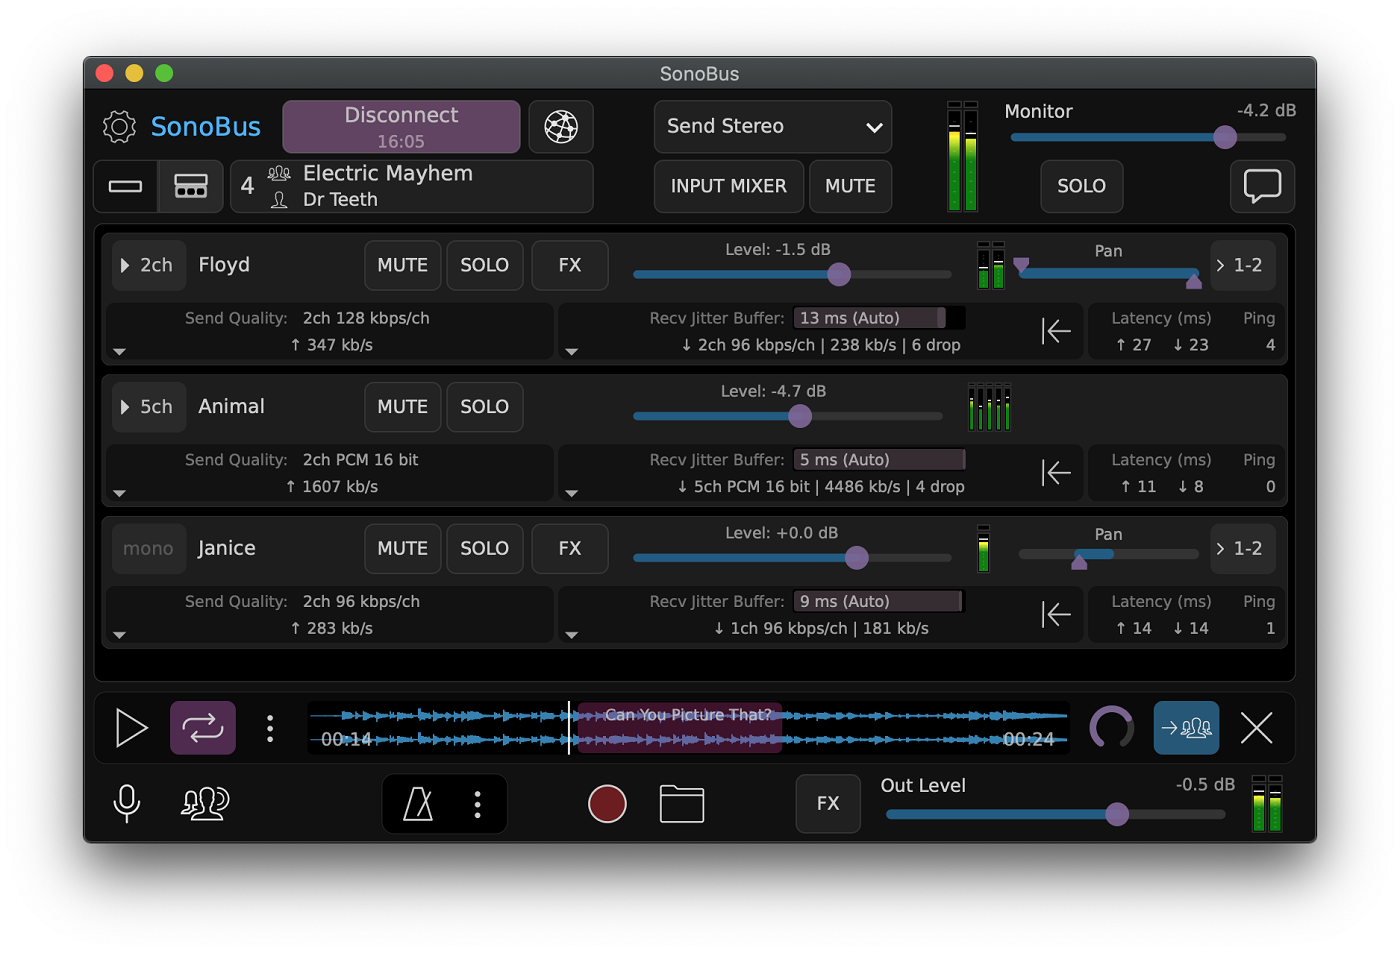Click the microphone input icon
This screenshot has height=953, width=1400.
[127, 803]
